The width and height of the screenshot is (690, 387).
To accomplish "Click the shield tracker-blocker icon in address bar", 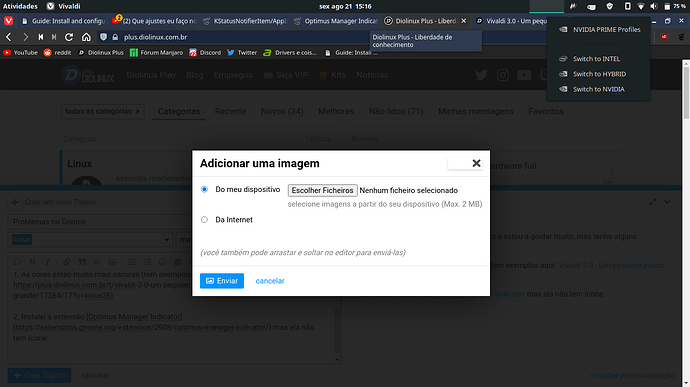I will [x=103, y=37].
